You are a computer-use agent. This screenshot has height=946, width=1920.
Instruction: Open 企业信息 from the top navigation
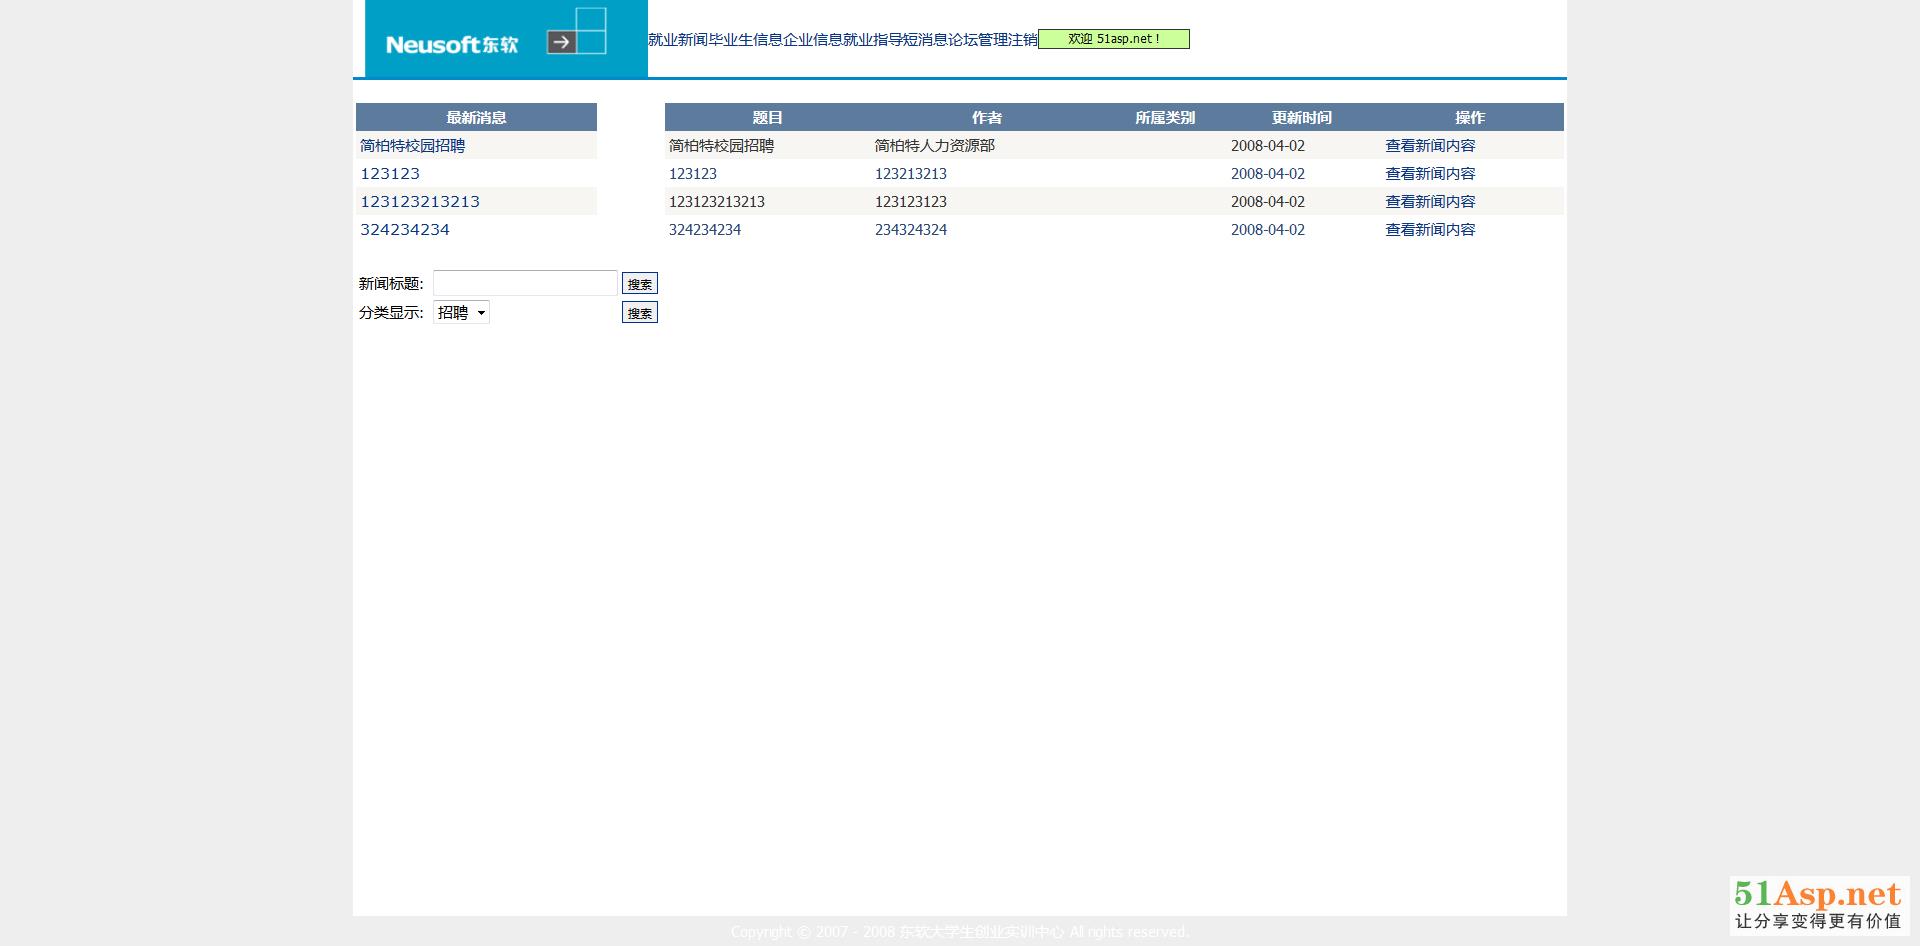pyautogui.click(x=813, y=40)
